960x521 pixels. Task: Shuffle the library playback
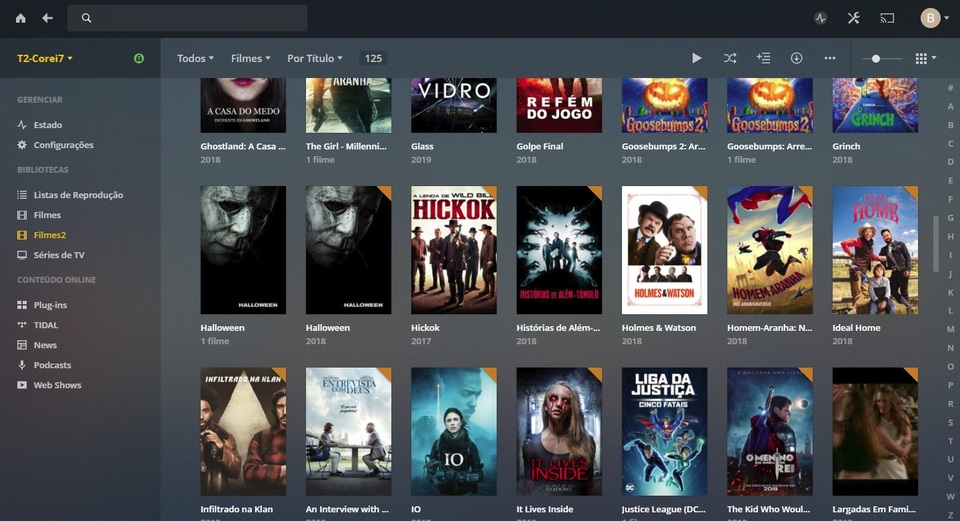click(x=730, y=58)
